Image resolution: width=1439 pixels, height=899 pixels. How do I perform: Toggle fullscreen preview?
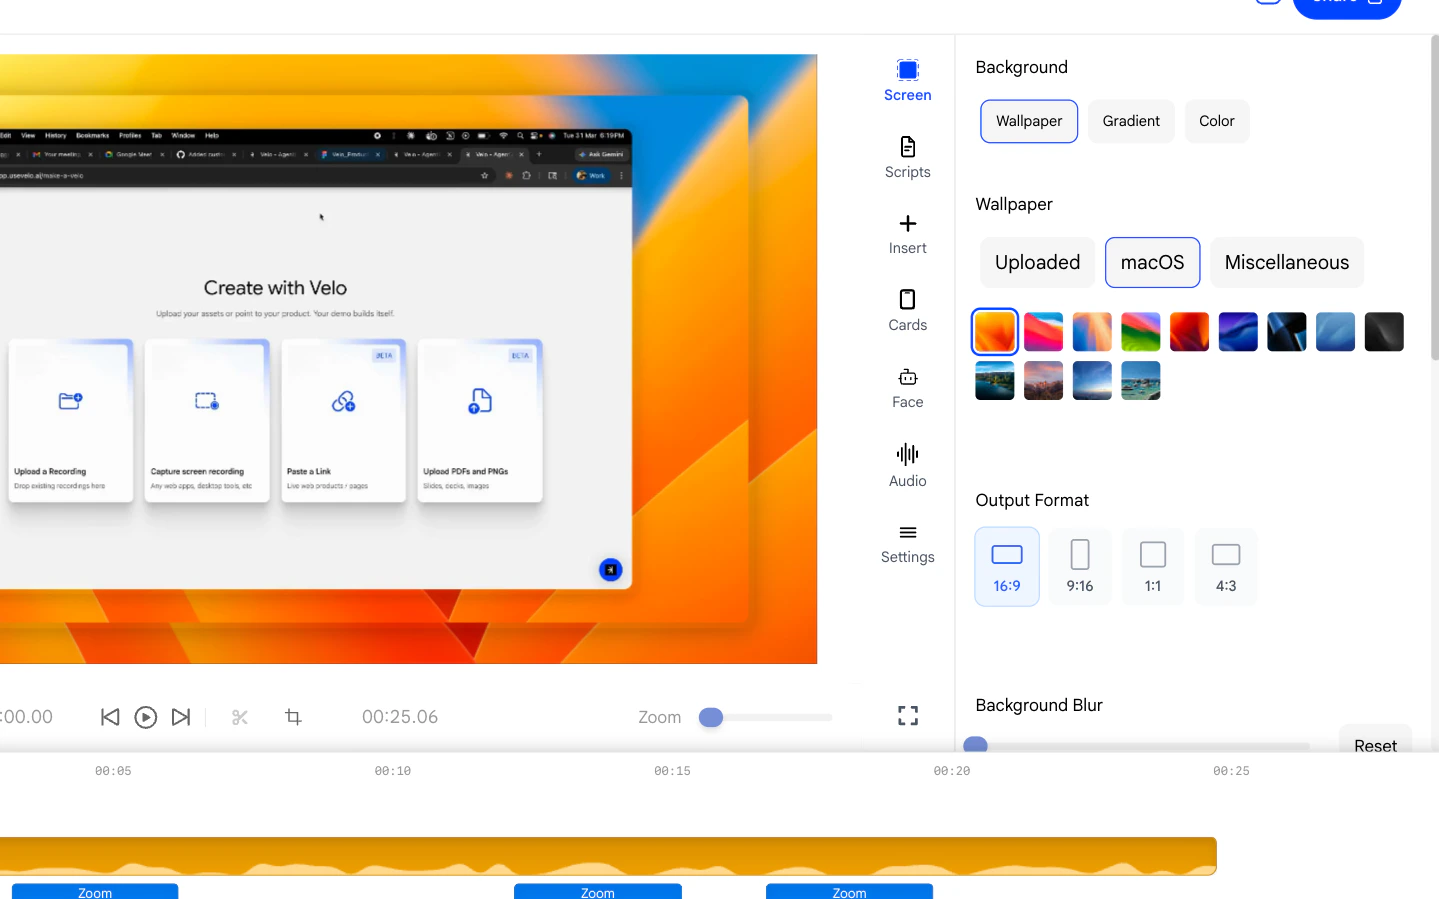click(908, 716)
